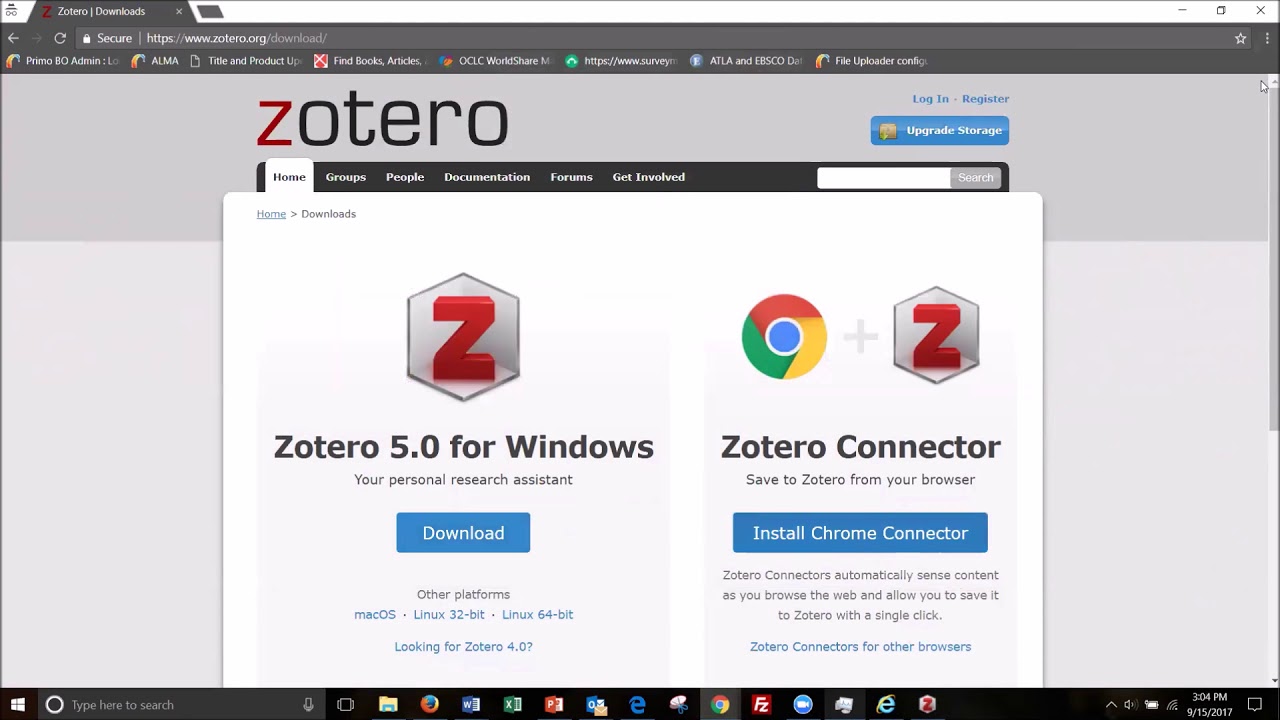Click the site Search button

pyautogui.click(x=976, y=178)
